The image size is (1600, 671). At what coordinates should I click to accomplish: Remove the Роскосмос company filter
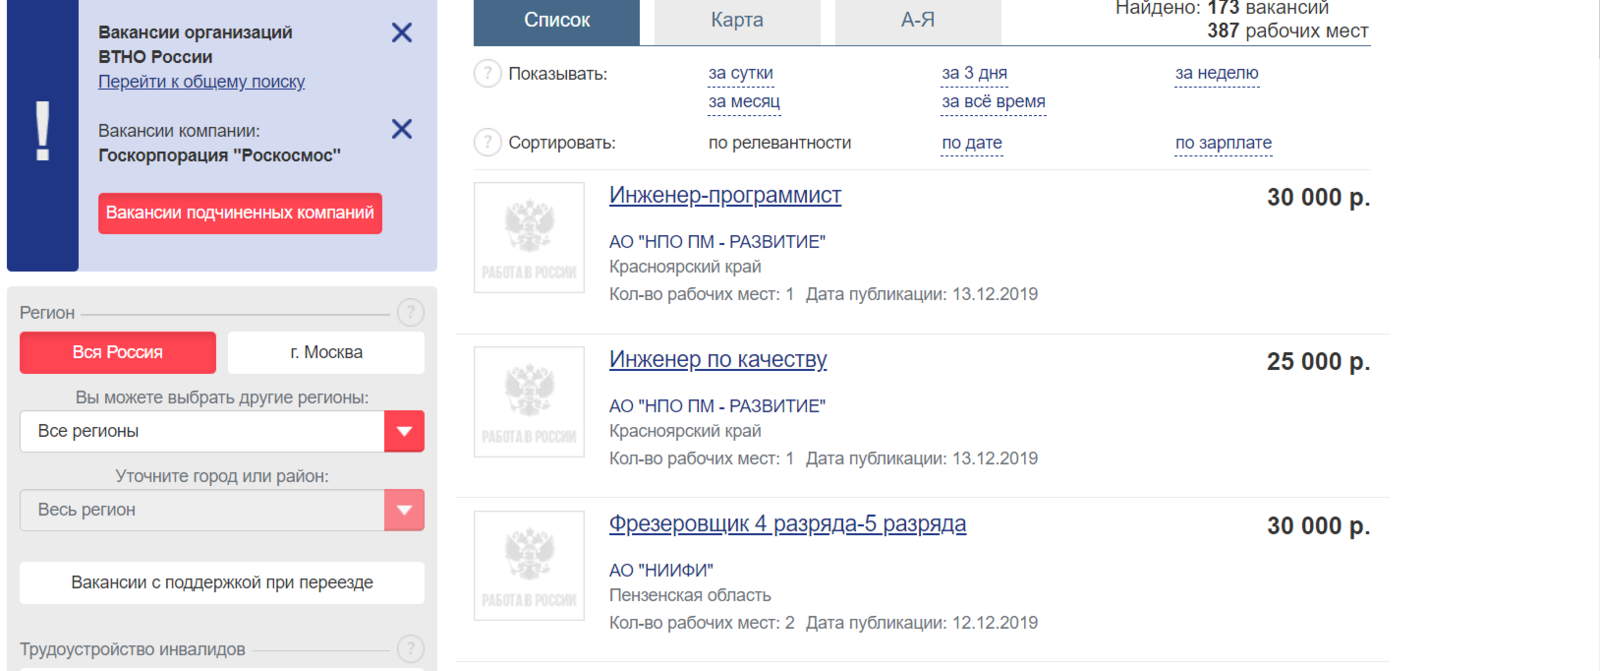point(402,129)
